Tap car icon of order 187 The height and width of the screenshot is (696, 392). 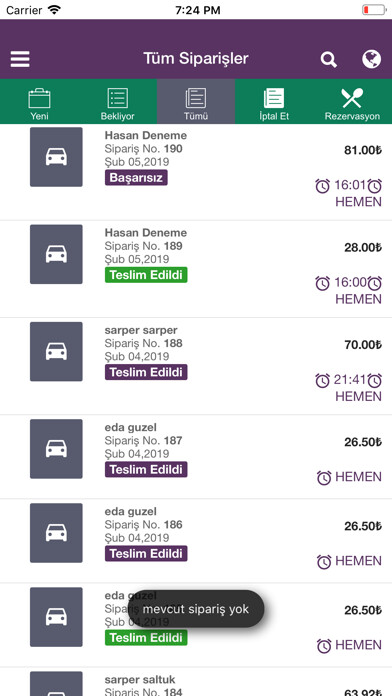coord(56,449)
